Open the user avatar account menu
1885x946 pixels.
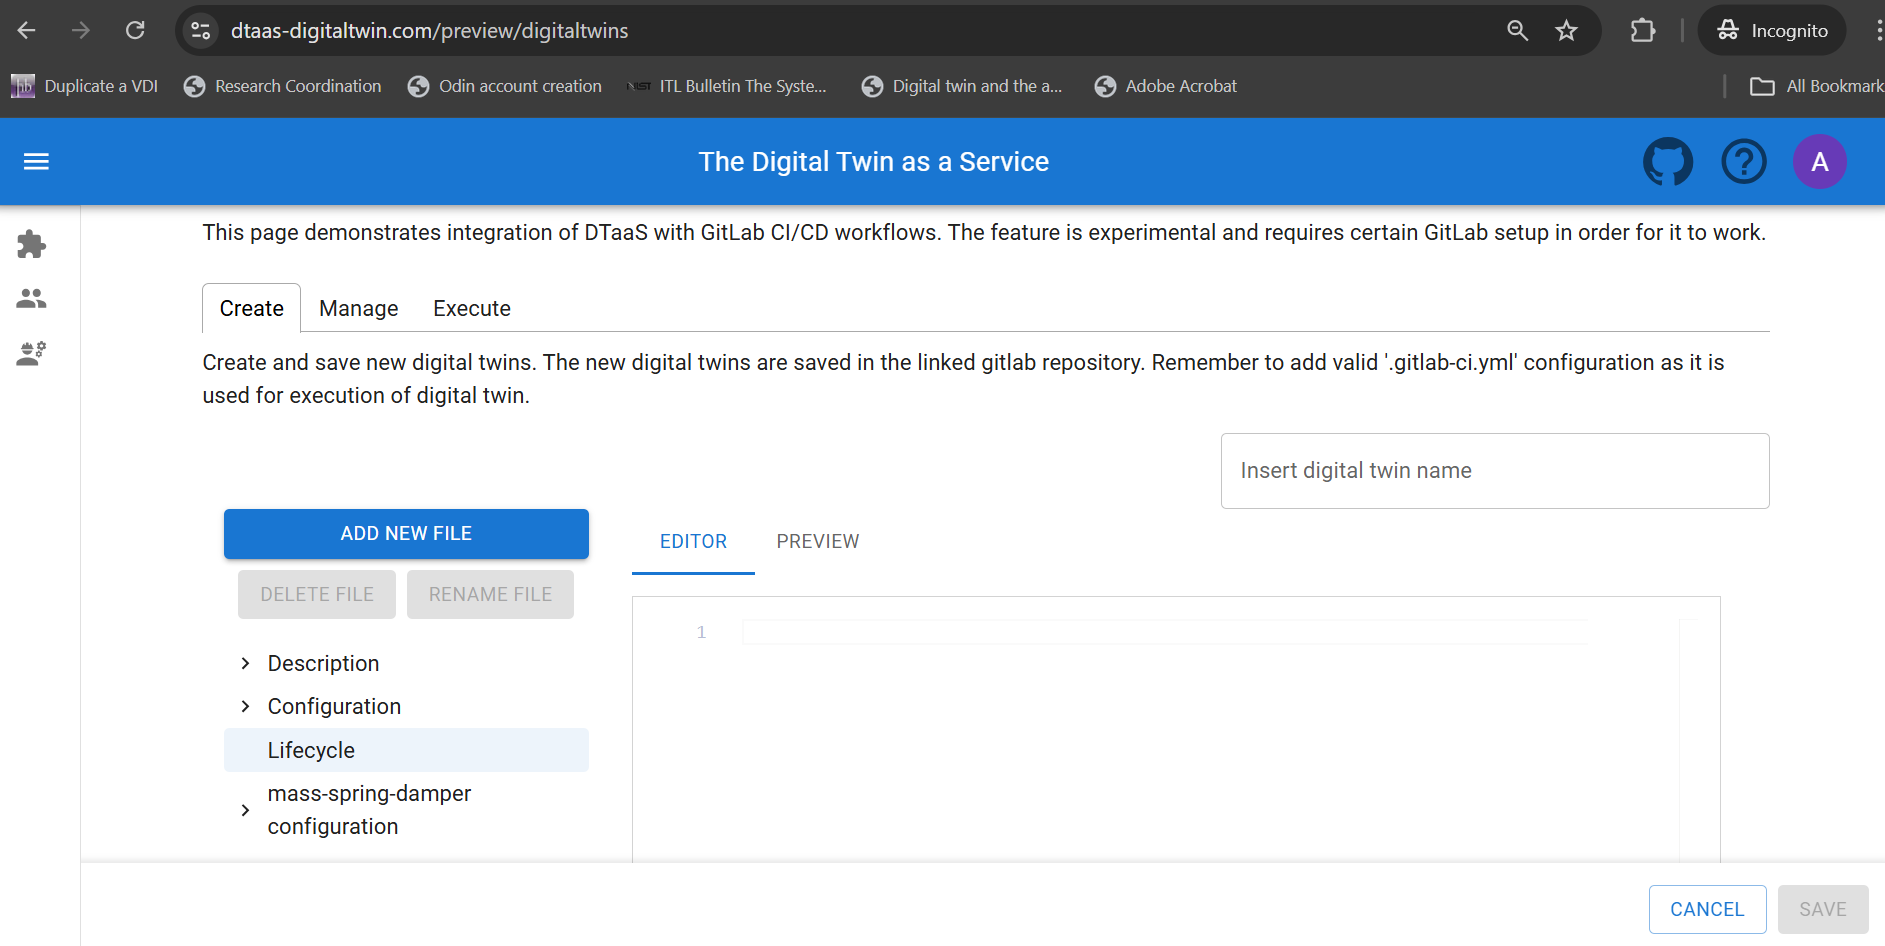[1819, 162]
